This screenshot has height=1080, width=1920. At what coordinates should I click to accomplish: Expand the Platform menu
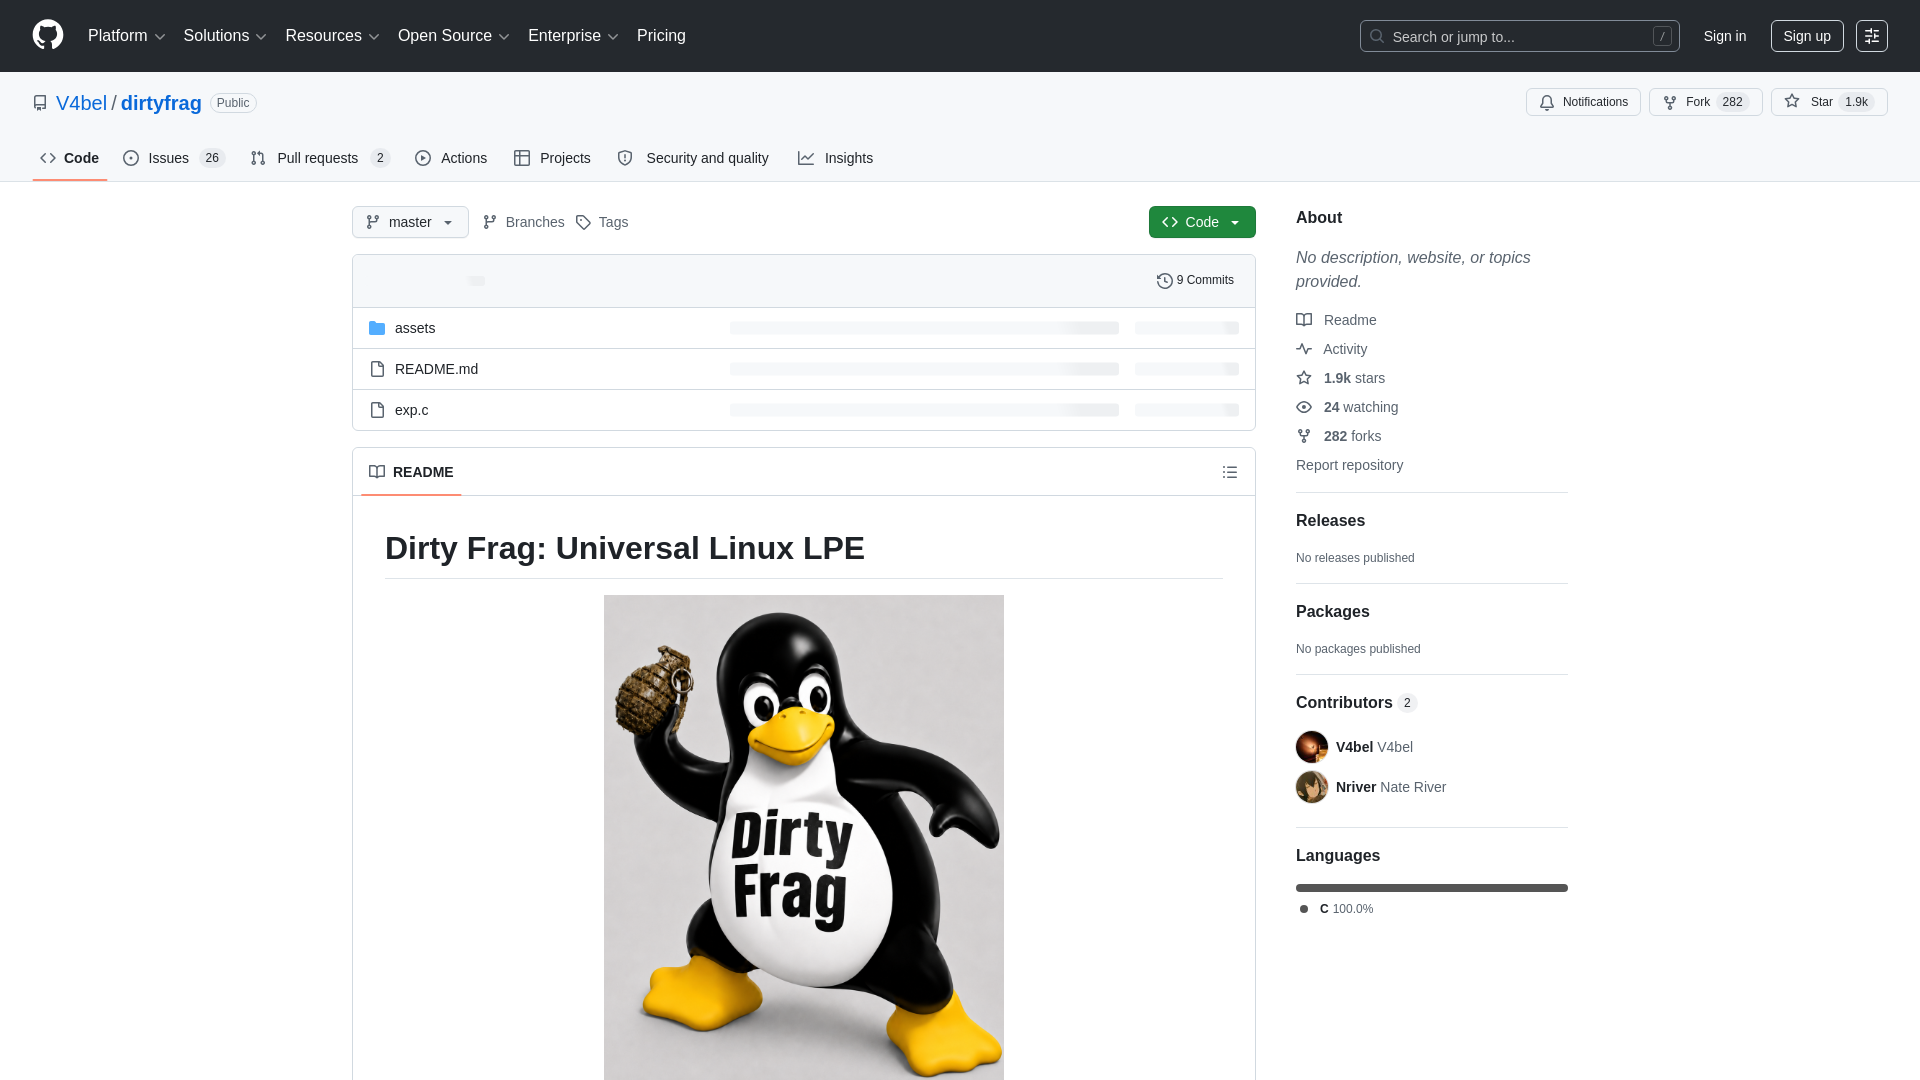[127, 36]
